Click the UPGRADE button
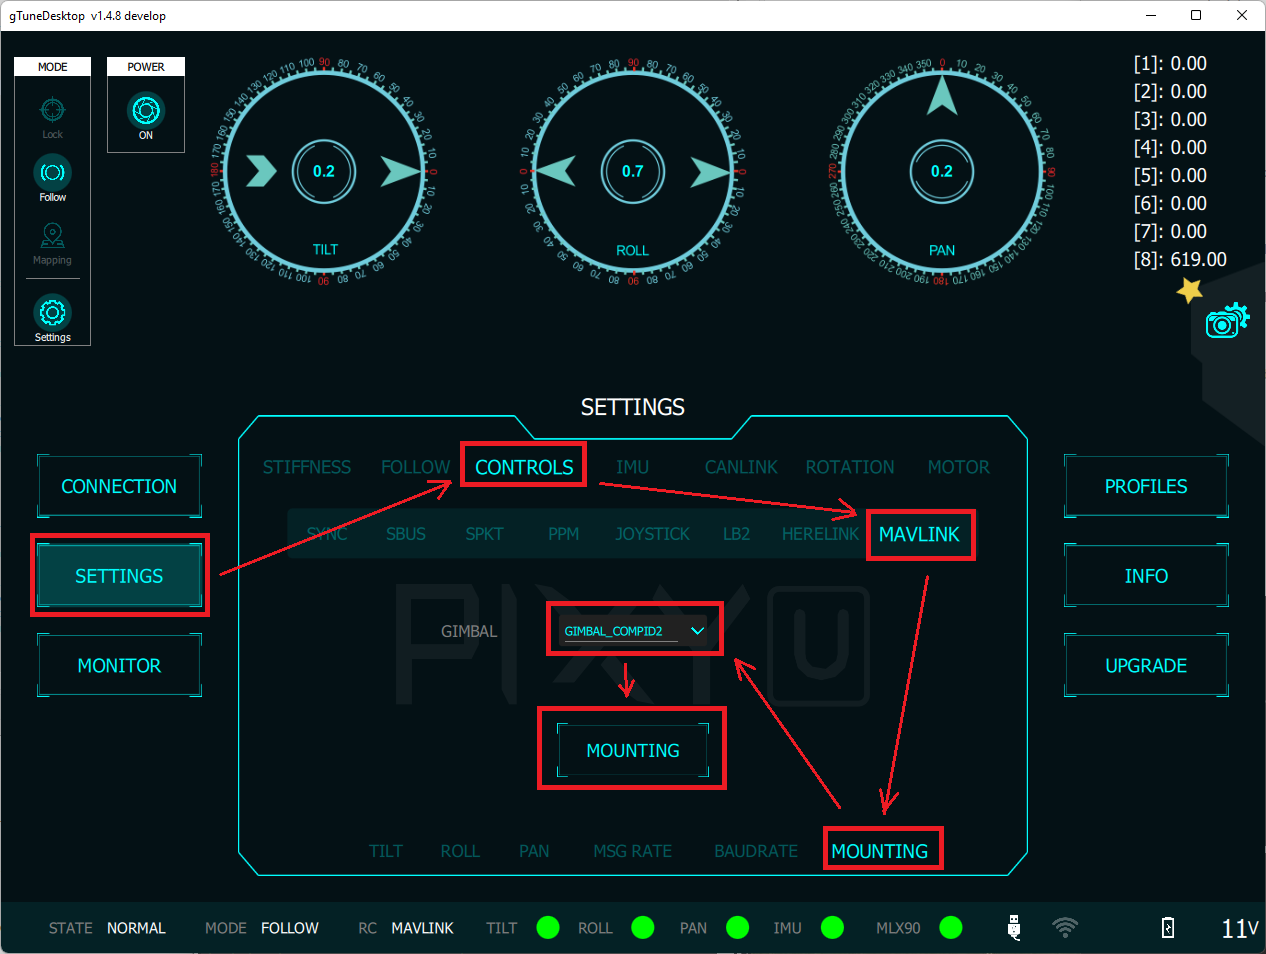Image resolution: width=1266 pixels, height=954 pixels. pos(1146,666)
